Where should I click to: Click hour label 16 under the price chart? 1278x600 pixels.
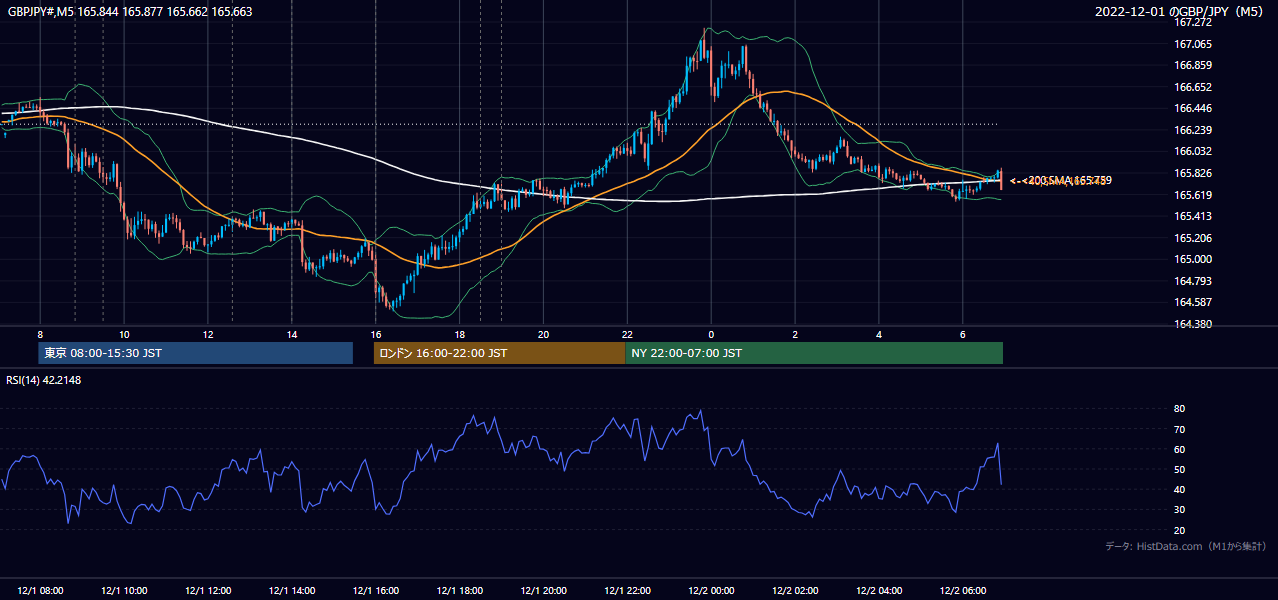click(376, 334)
